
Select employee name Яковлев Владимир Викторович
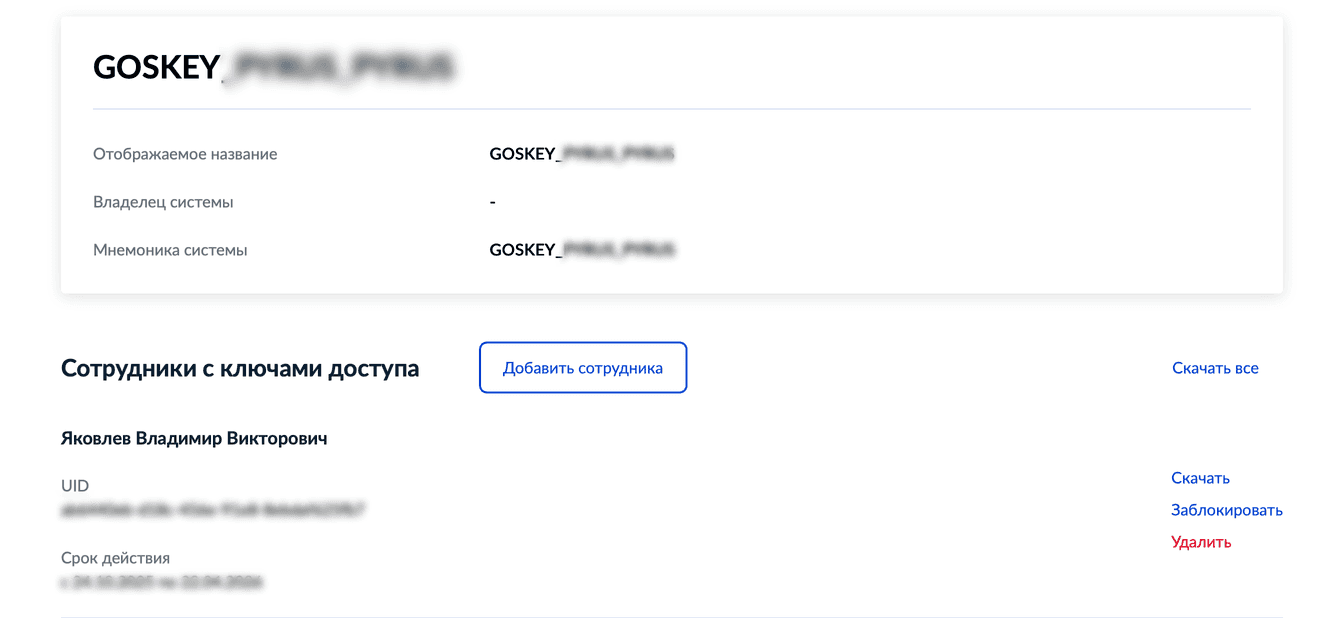(194, 438)
